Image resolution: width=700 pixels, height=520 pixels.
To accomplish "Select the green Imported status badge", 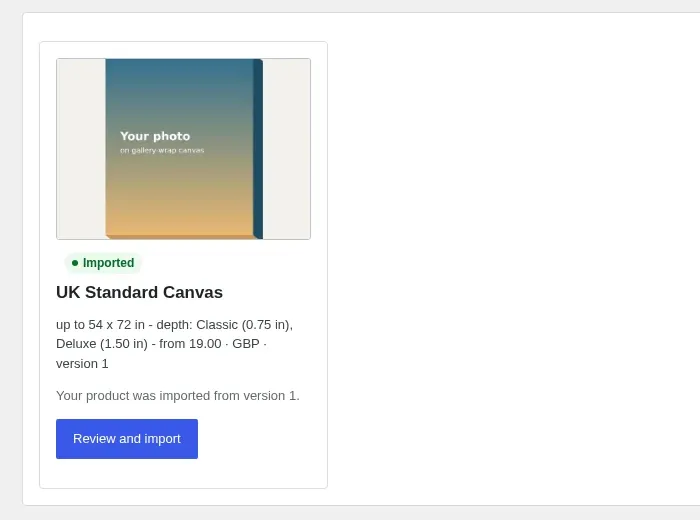I will pyautogui.click(x=103, y=262).
